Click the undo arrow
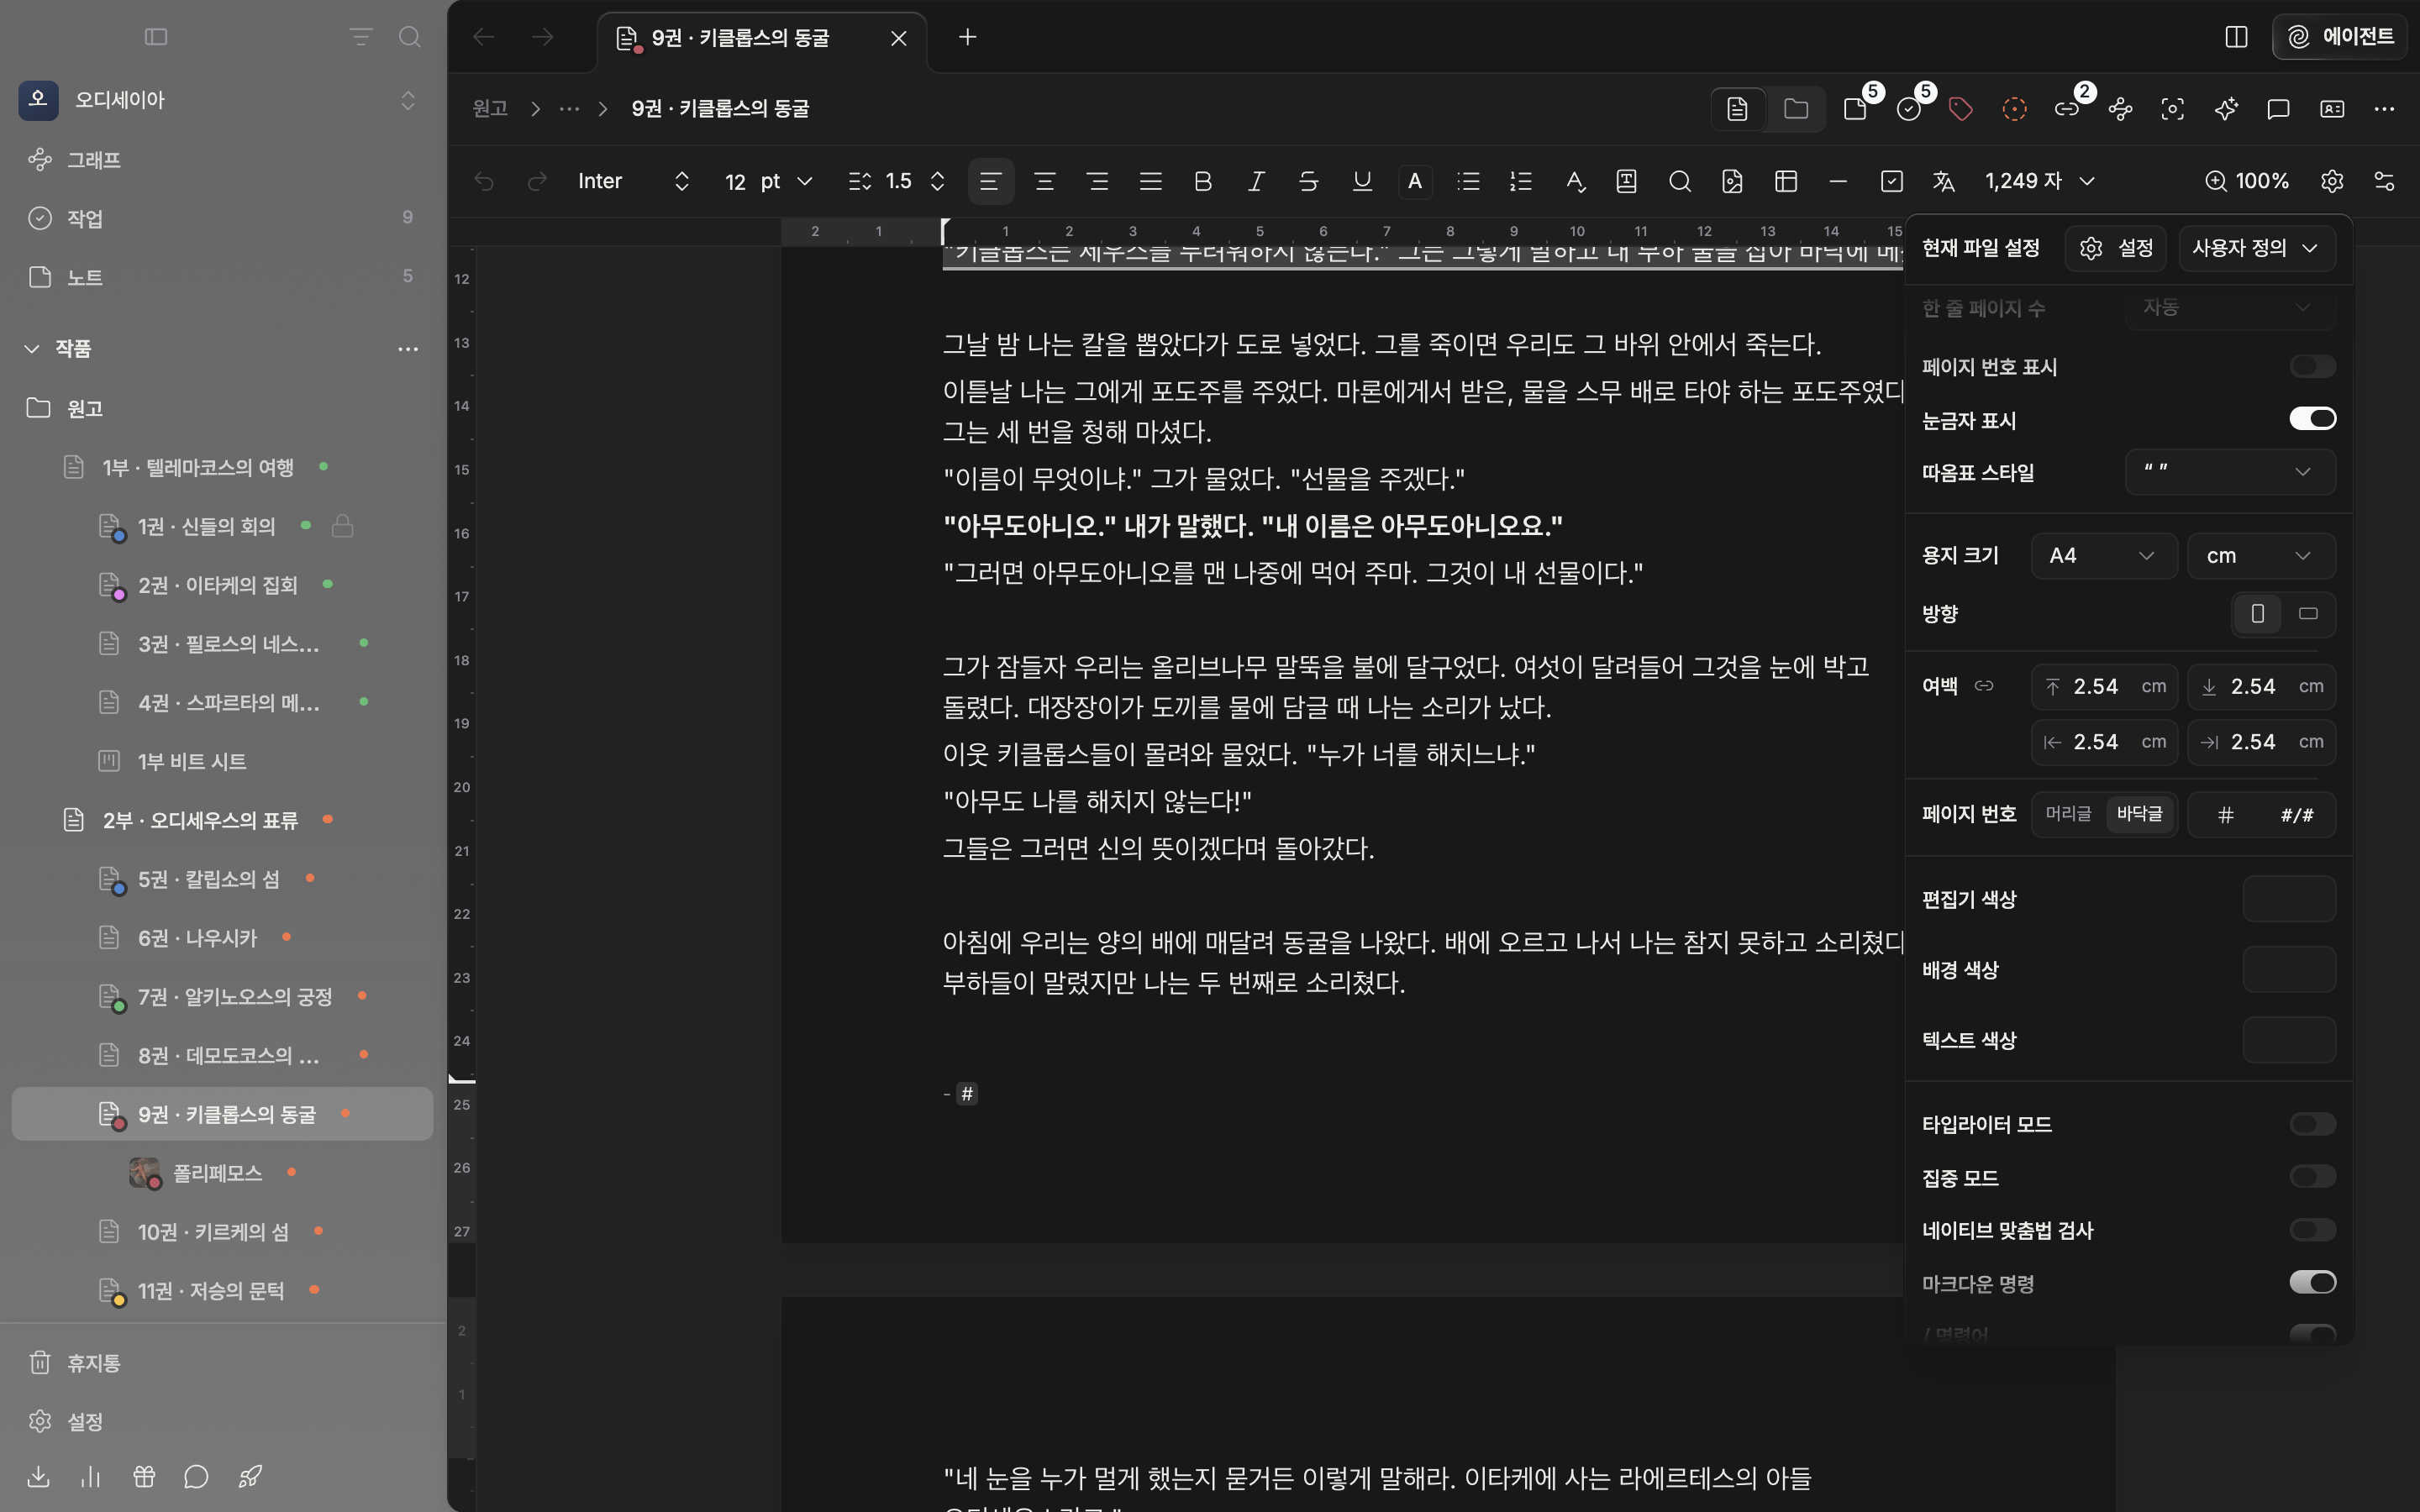Image resolution: width=2420 pixels, height=1512 pixels. click(x=484, y=181)
